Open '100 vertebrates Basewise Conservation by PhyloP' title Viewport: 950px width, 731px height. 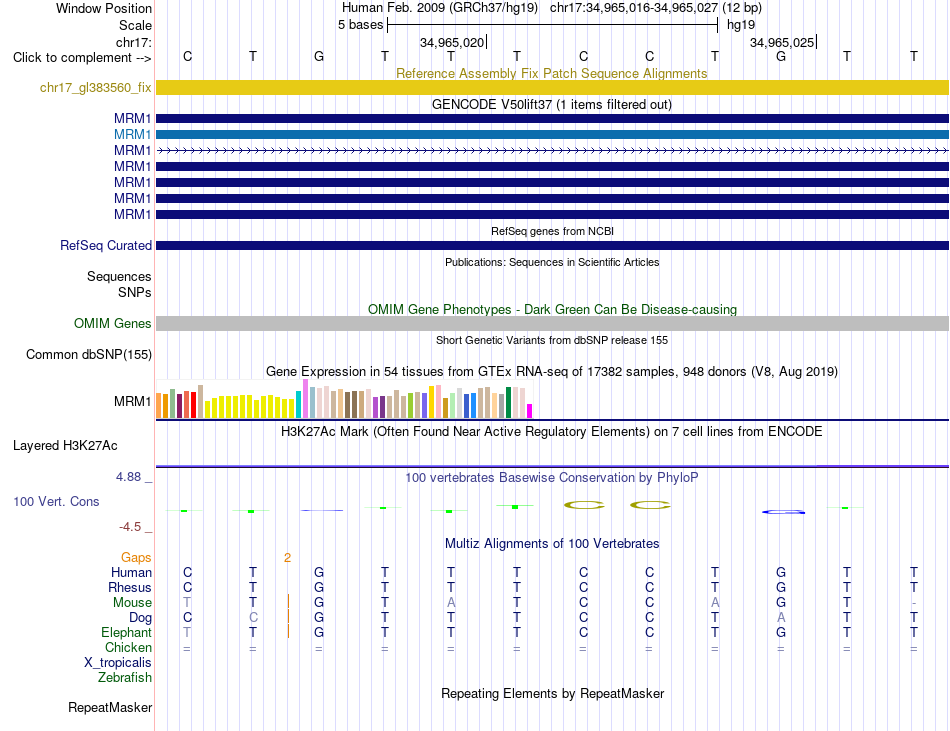point(551,478)
